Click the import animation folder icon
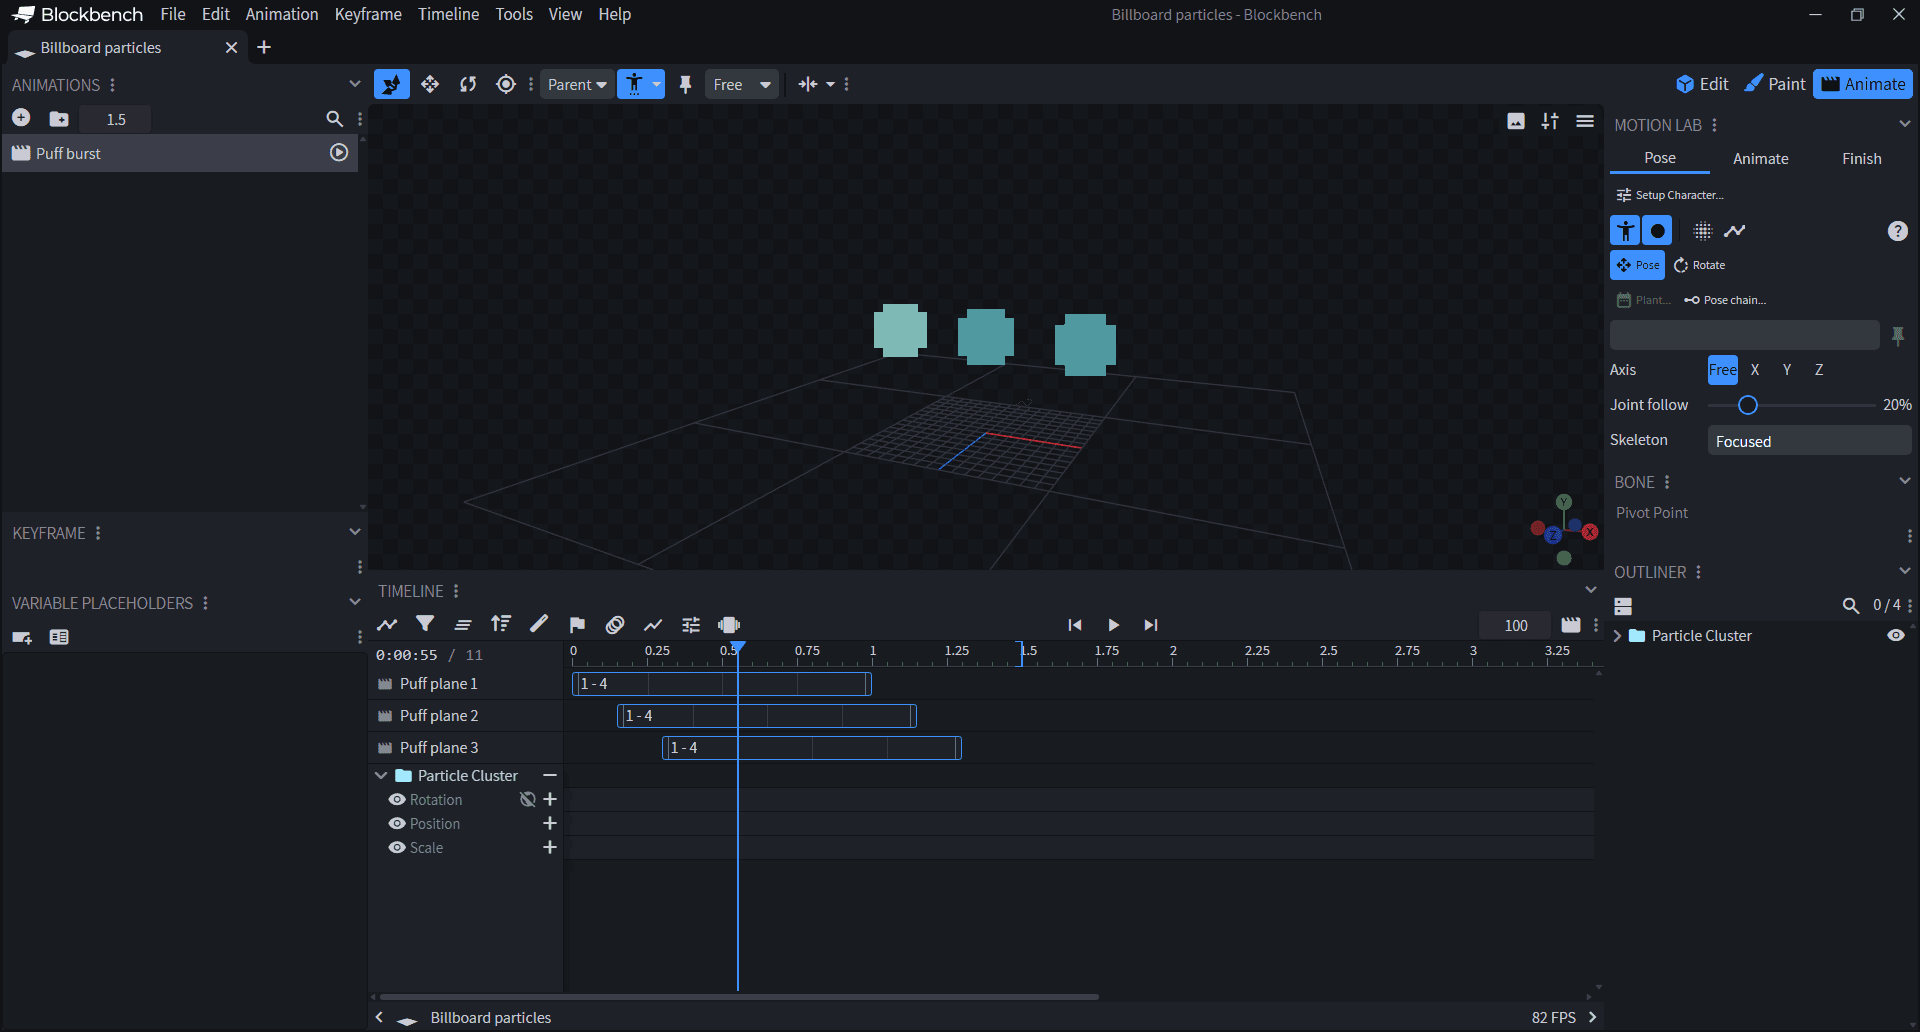The width and height of the screenshot is (1920, 1032). (x=59, y=118)
